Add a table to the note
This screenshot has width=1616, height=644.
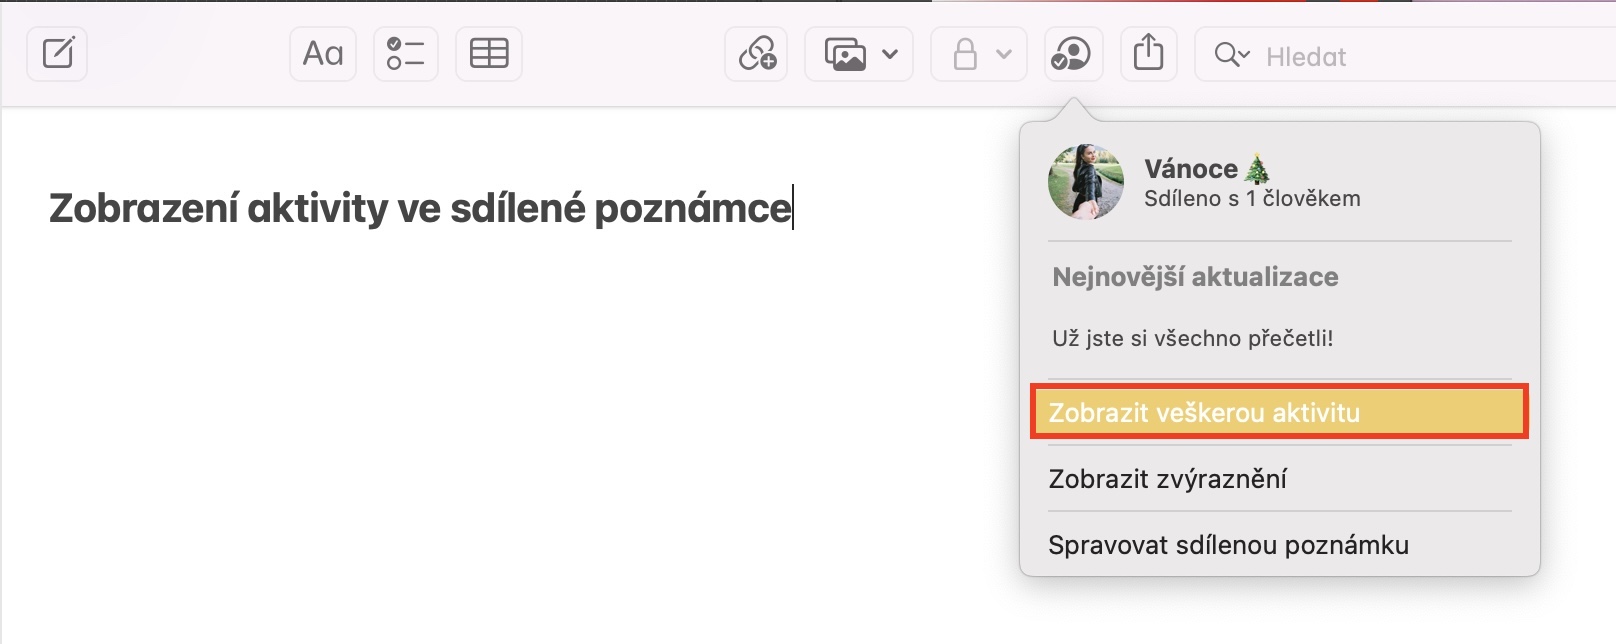pos(489,53)
